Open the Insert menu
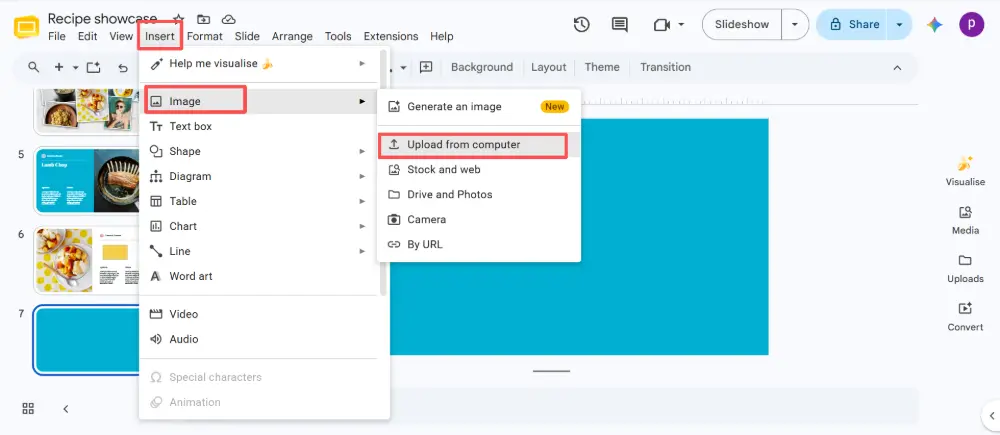This screenshot has width=1000, height=435. [x=159, y=36]
